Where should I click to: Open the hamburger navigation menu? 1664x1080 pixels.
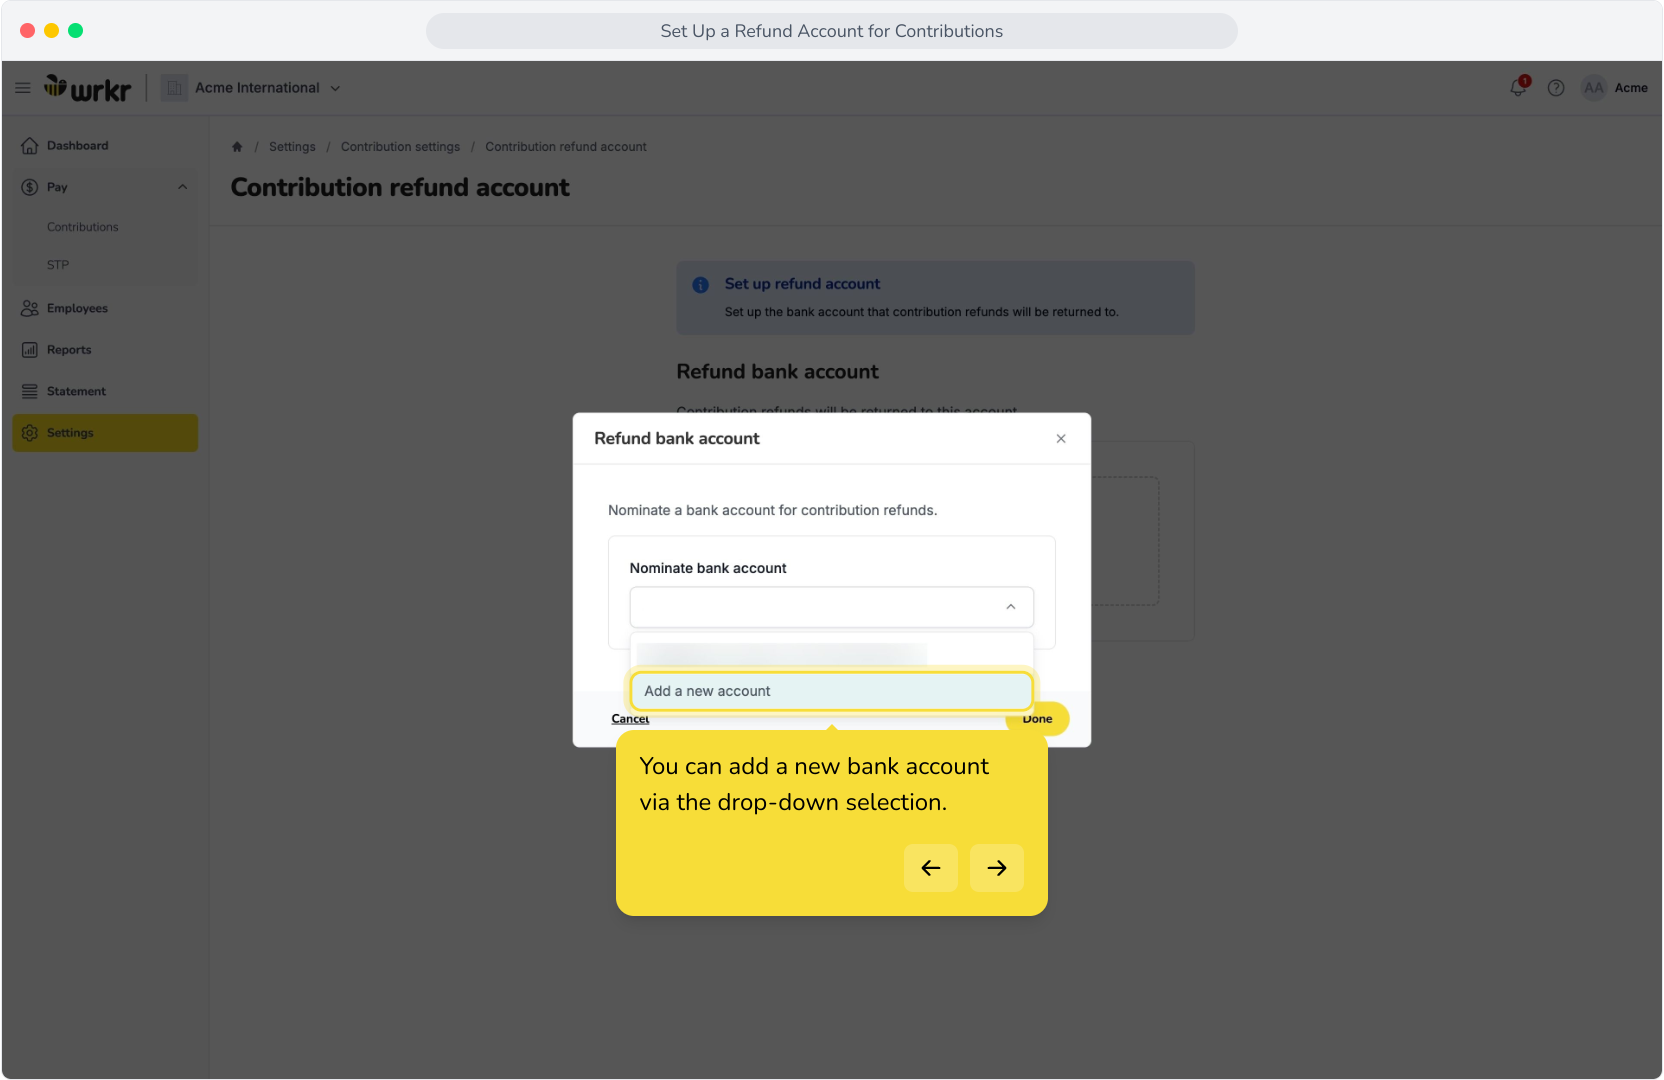22,88
